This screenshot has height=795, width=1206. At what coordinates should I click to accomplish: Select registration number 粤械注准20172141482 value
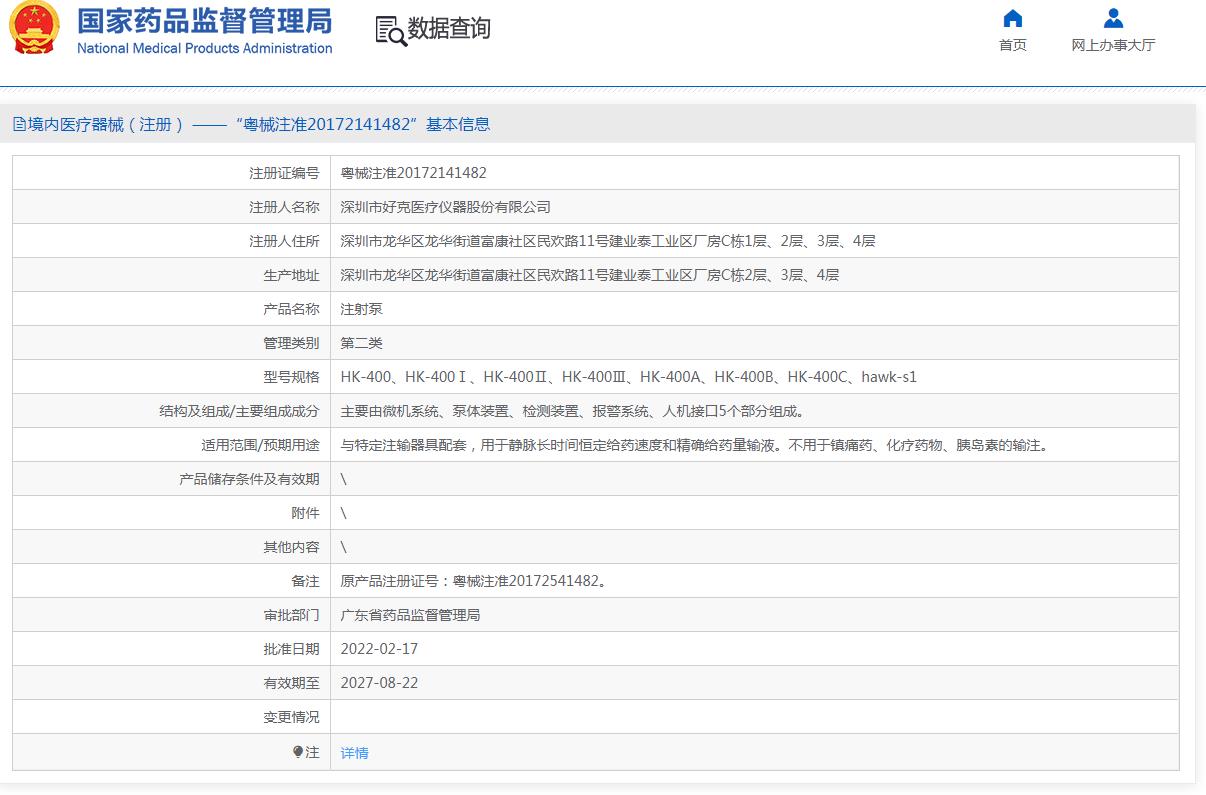click(413, 173)
